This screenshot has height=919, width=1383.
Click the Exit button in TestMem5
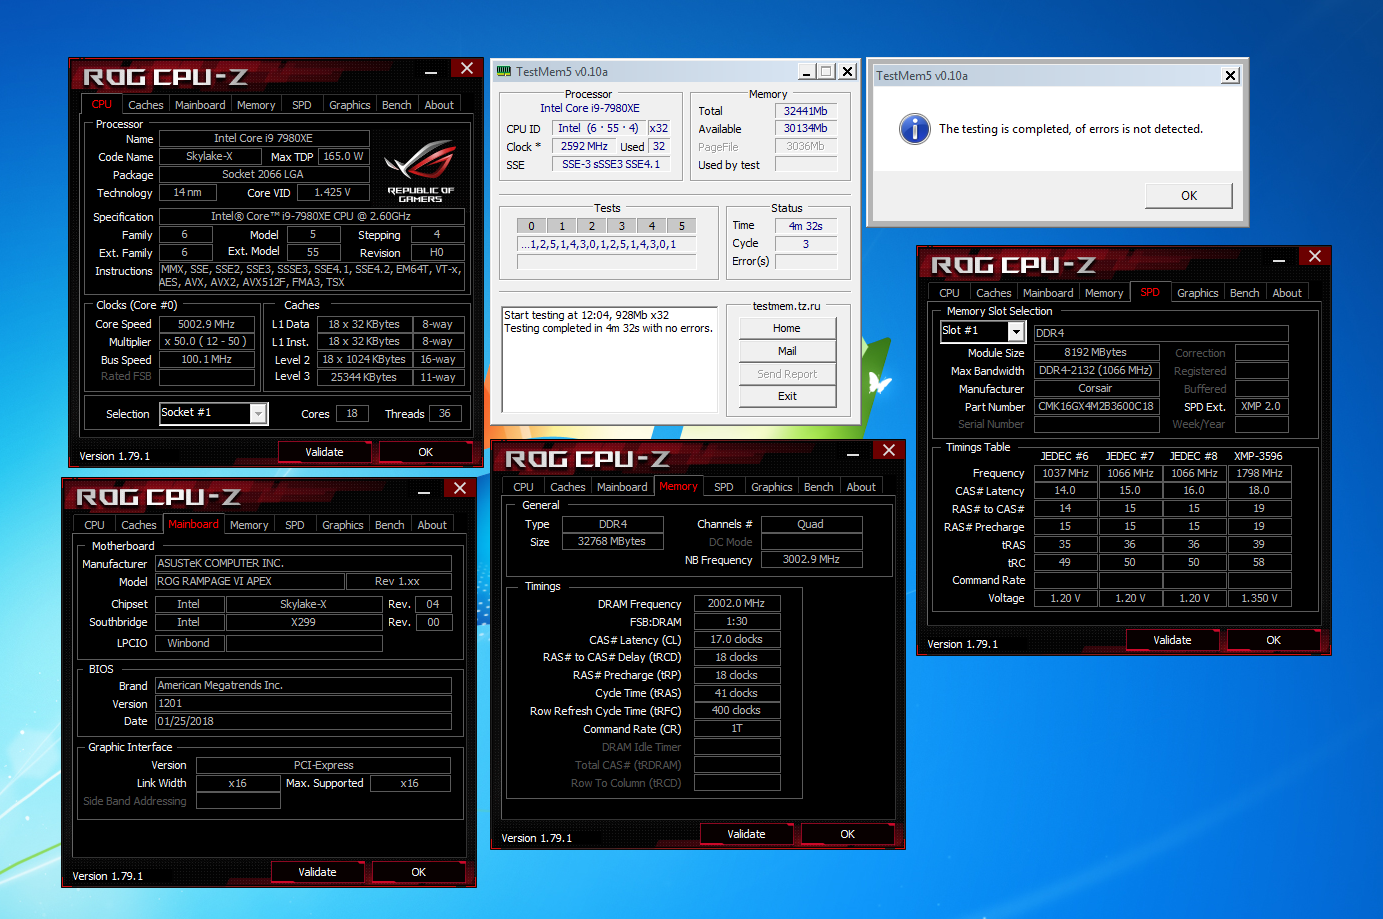click(x=787, y=396)
